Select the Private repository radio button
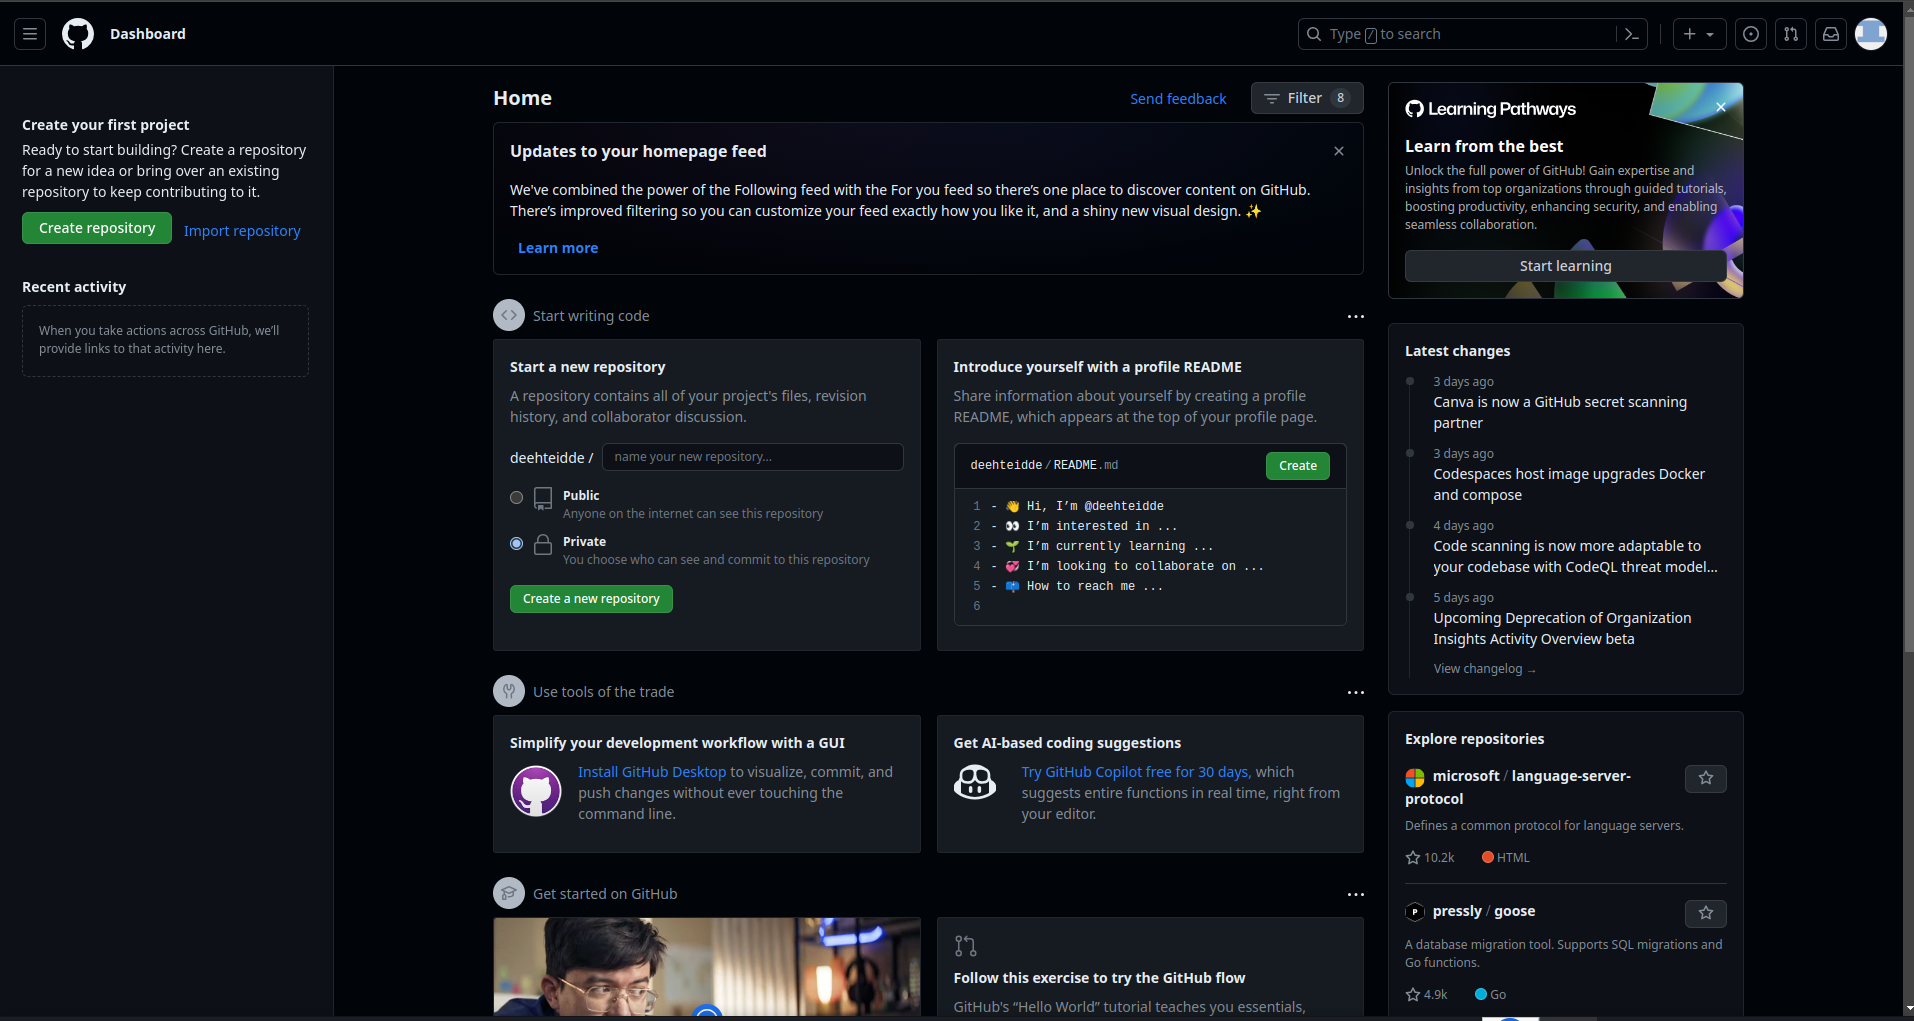This screenshot has width=1914, height=1021. pyautogui.click(x=517, y=544)
